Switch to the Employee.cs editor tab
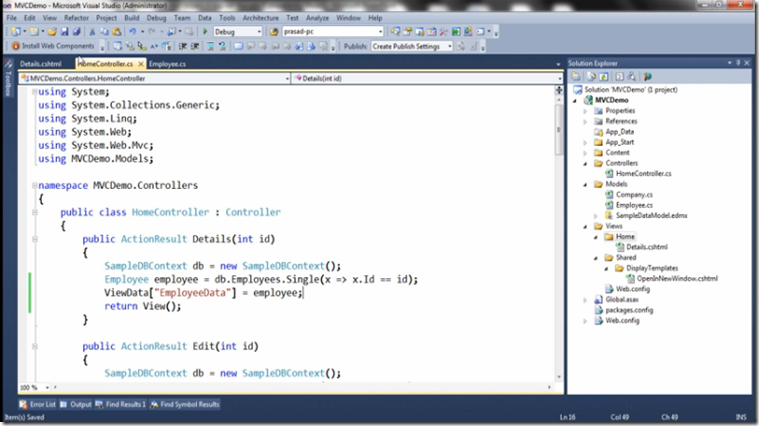Screen dimensions: 759x426 point(167,64)
